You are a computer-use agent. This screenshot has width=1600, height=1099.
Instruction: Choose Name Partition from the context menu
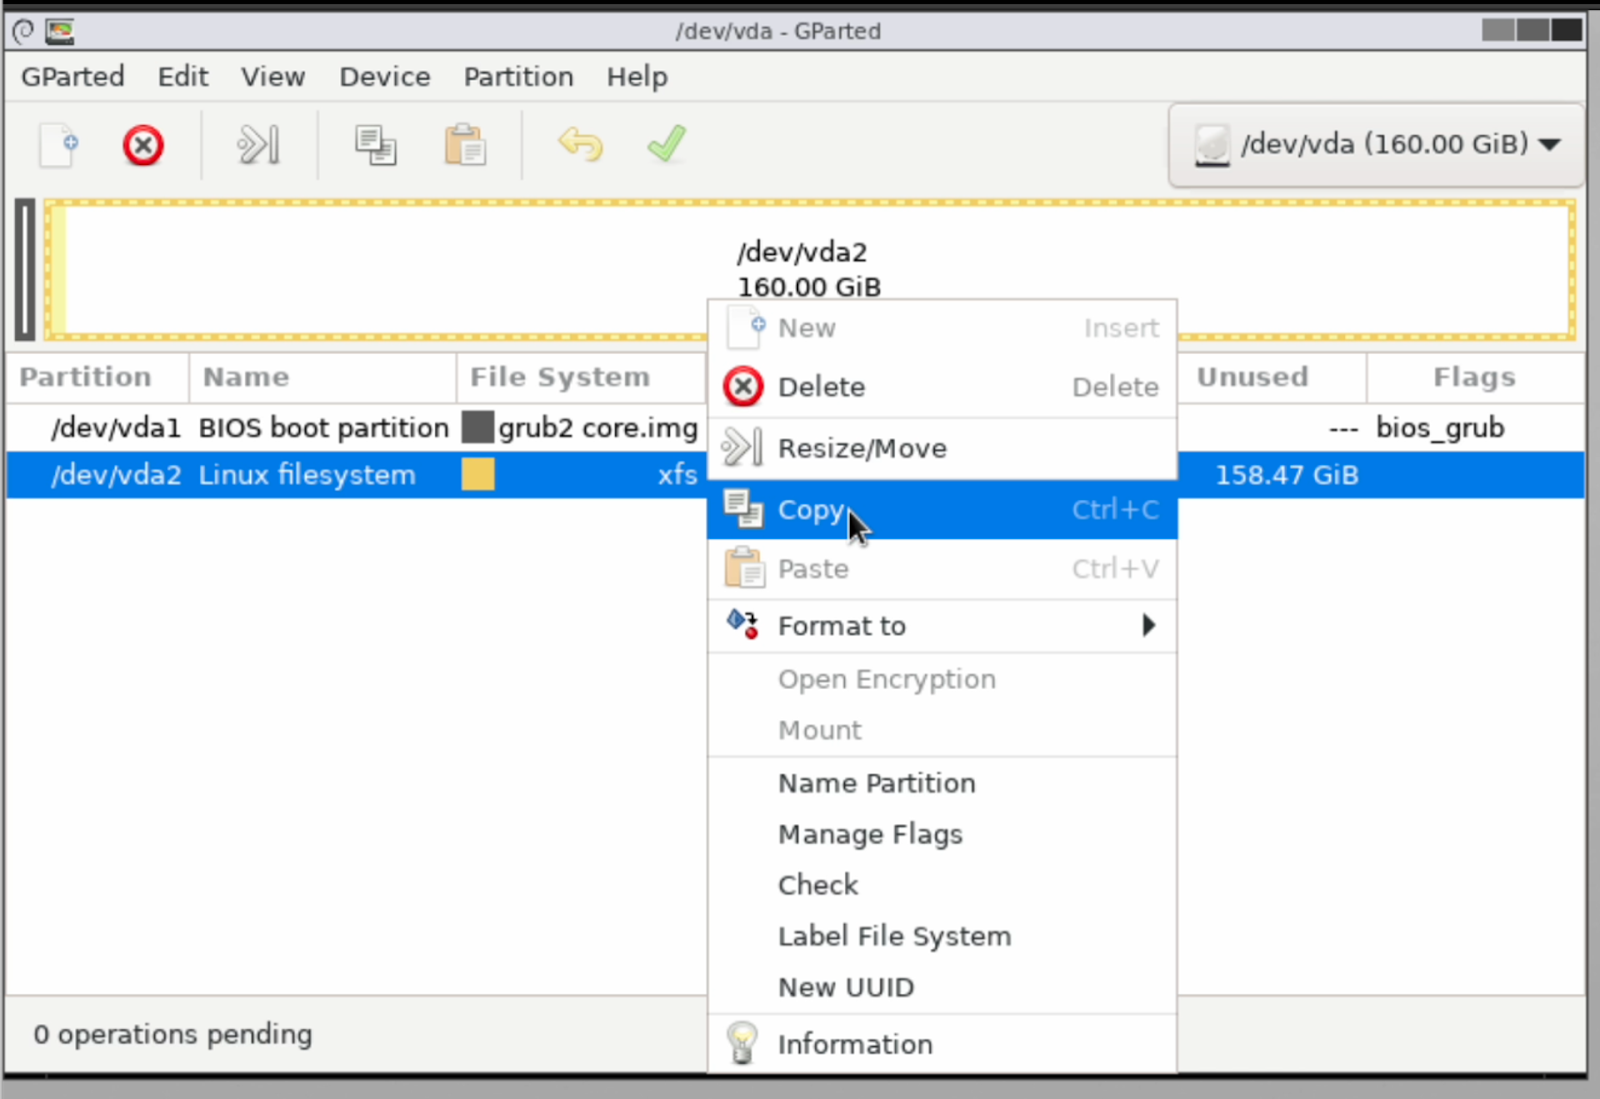click(x=942, y=783)
